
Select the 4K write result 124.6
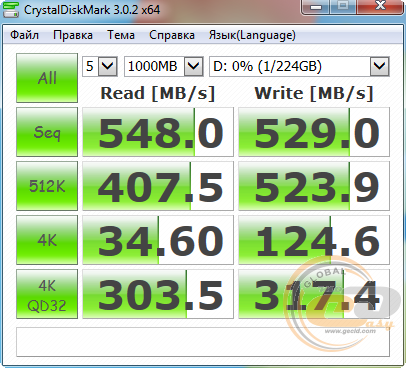314,240
